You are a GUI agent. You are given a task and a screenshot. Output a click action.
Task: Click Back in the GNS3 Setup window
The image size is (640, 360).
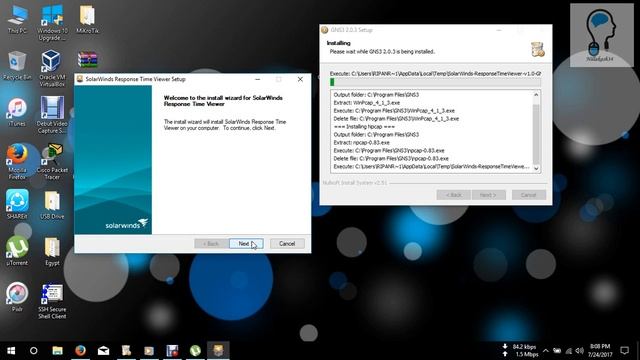coord(453,195)
